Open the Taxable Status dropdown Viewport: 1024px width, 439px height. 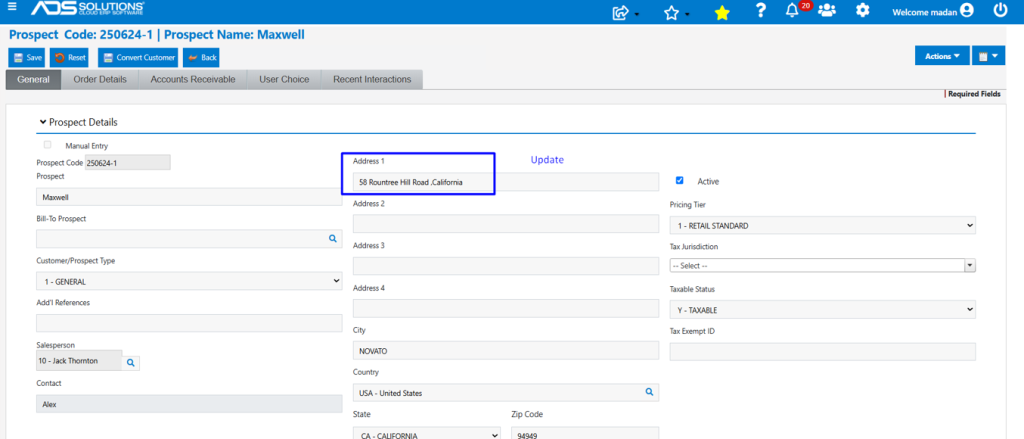pyautogui.click(x=823, y=310)
